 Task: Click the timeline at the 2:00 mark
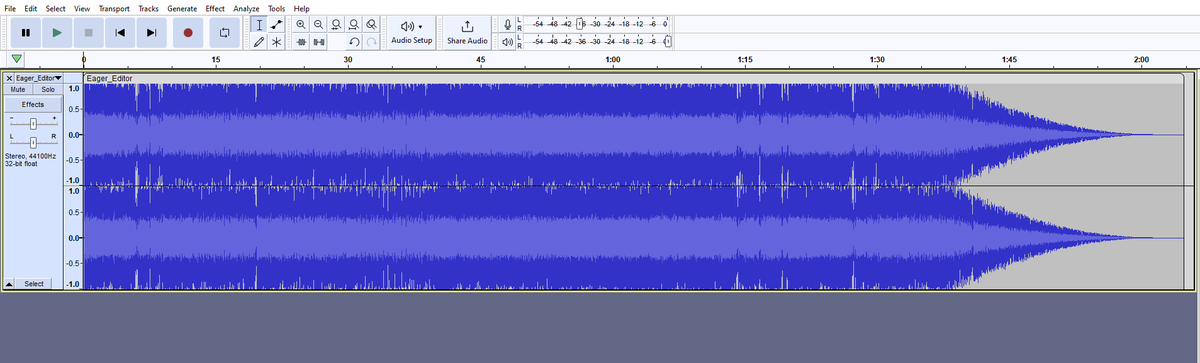pos(1142,61)
